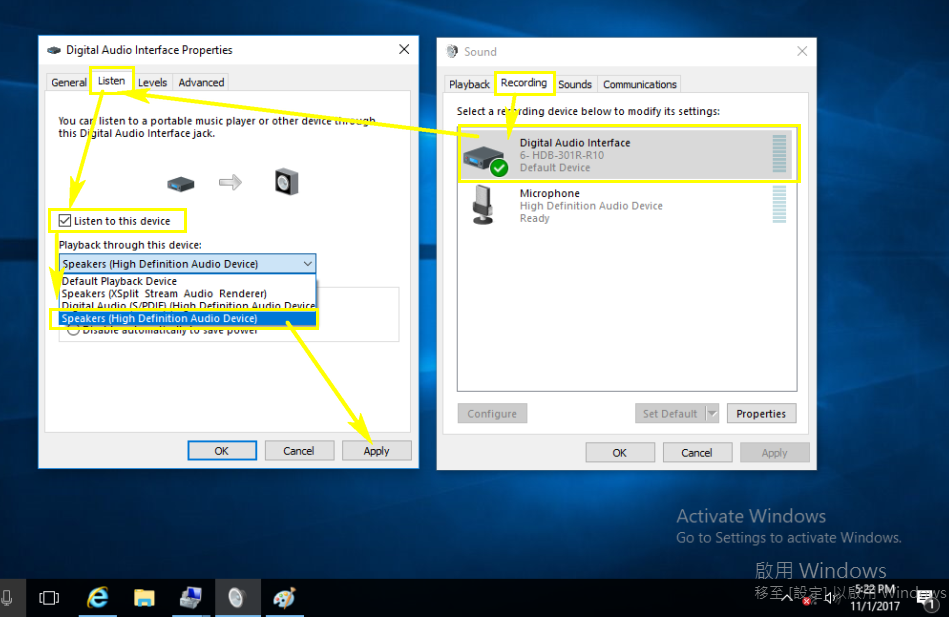Viewport: 949px width, 617px height.
Task: Open the Set Default dropdown arrow
Action: [712, 414]
